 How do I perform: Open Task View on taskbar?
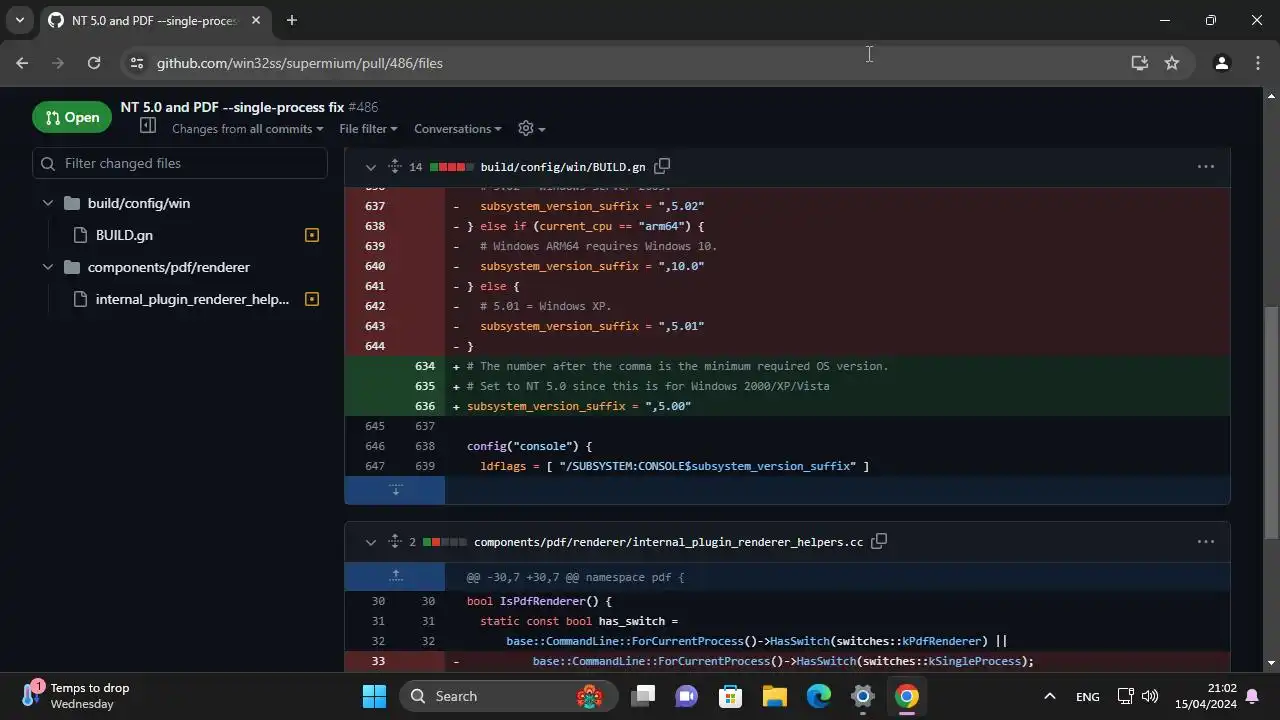point(643,696)
